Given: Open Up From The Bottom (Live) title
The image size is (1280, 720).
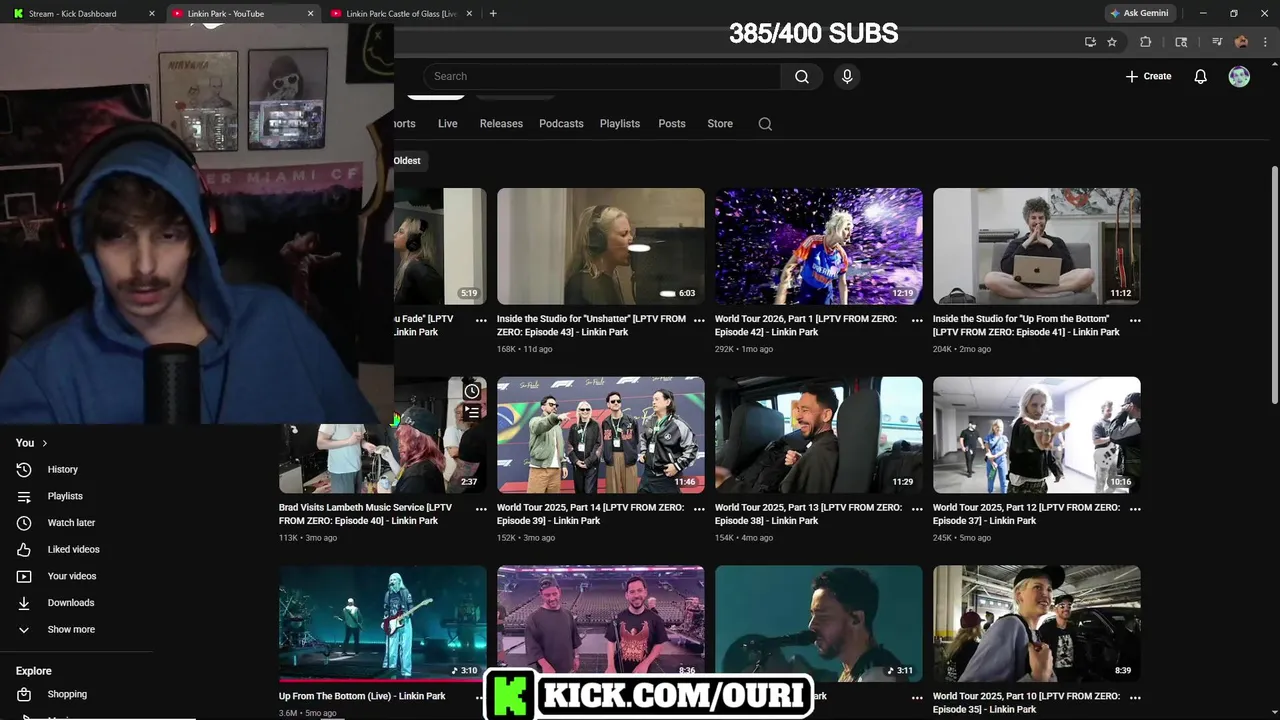Looking at the screenshot, I should point(362,696).
